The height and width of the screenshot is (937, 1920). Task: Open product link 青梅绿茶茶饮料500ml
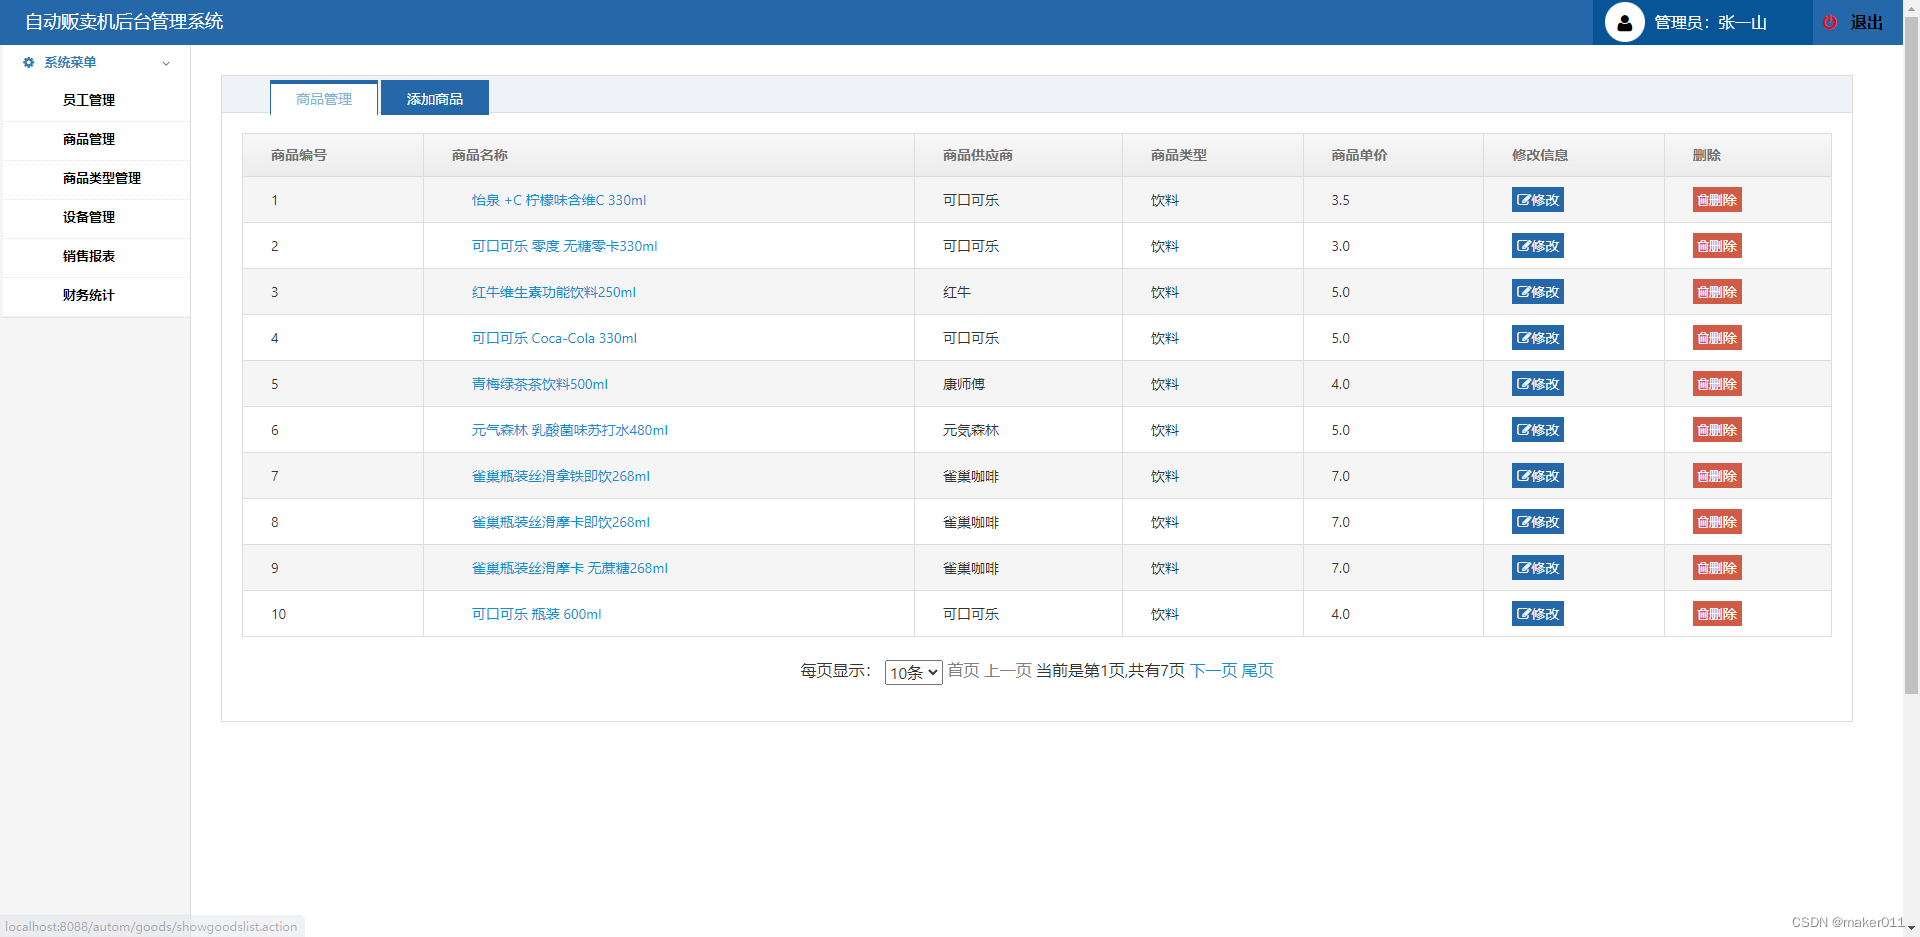(540, 384)
